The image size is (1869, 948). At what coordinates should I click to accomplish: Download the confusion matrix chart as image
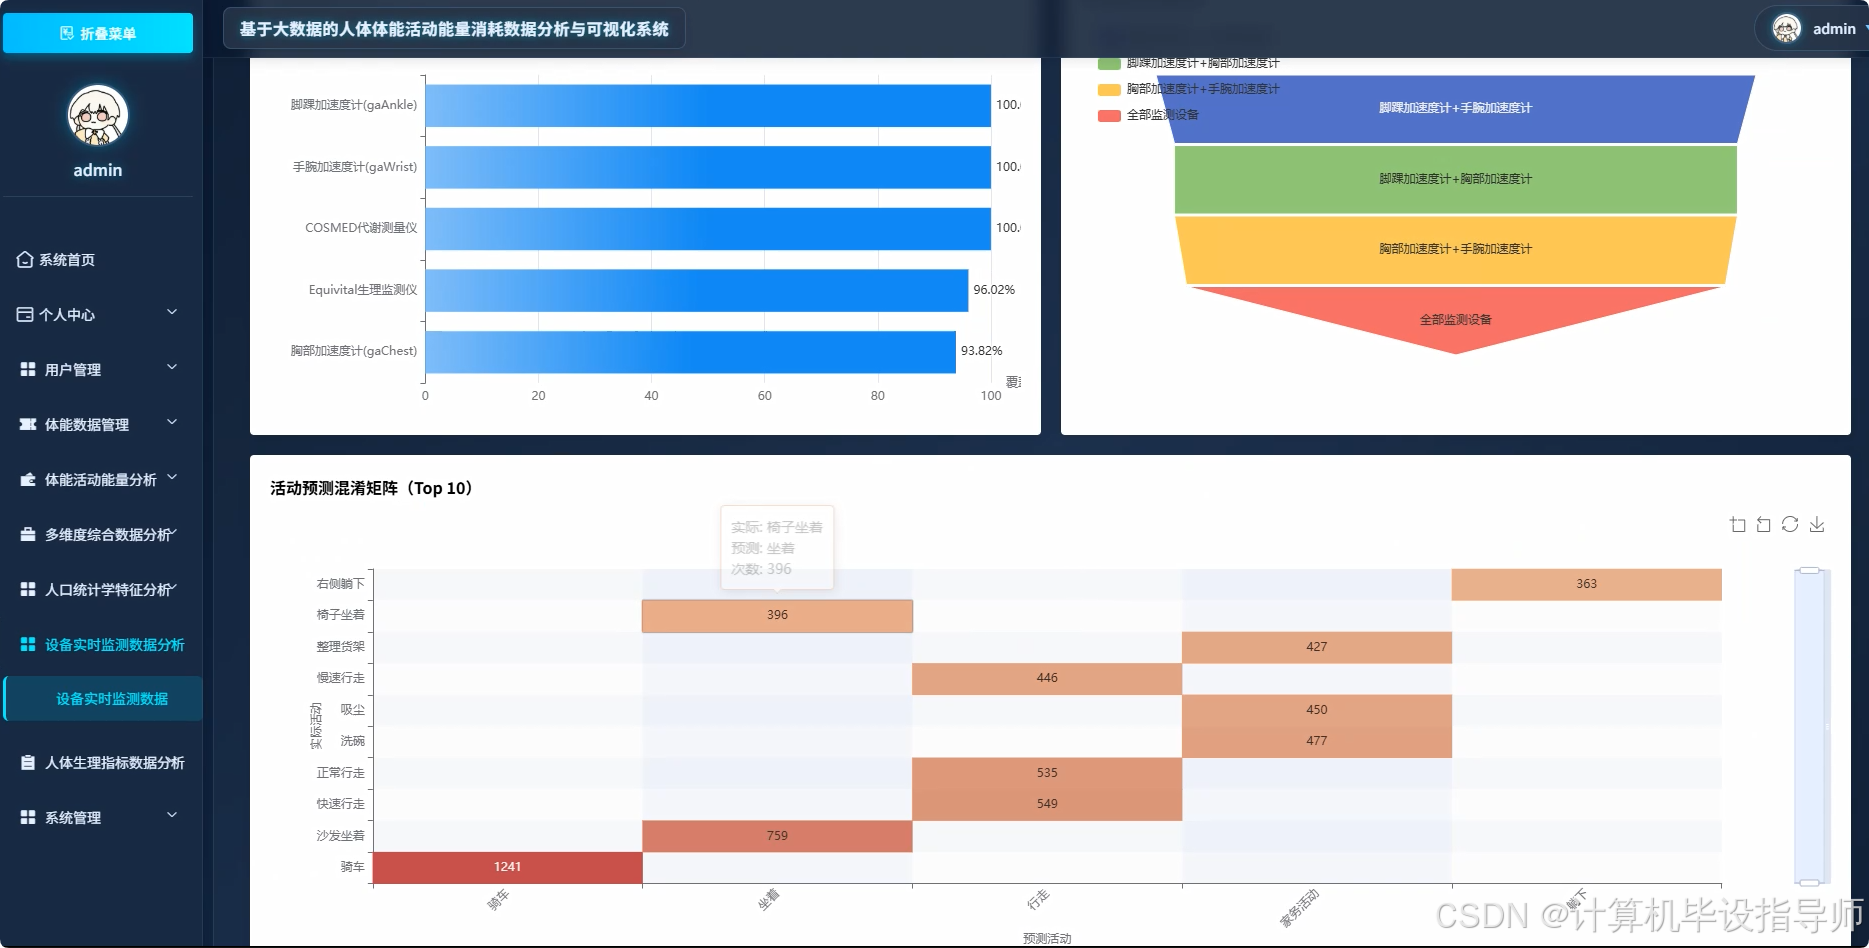1817,525
